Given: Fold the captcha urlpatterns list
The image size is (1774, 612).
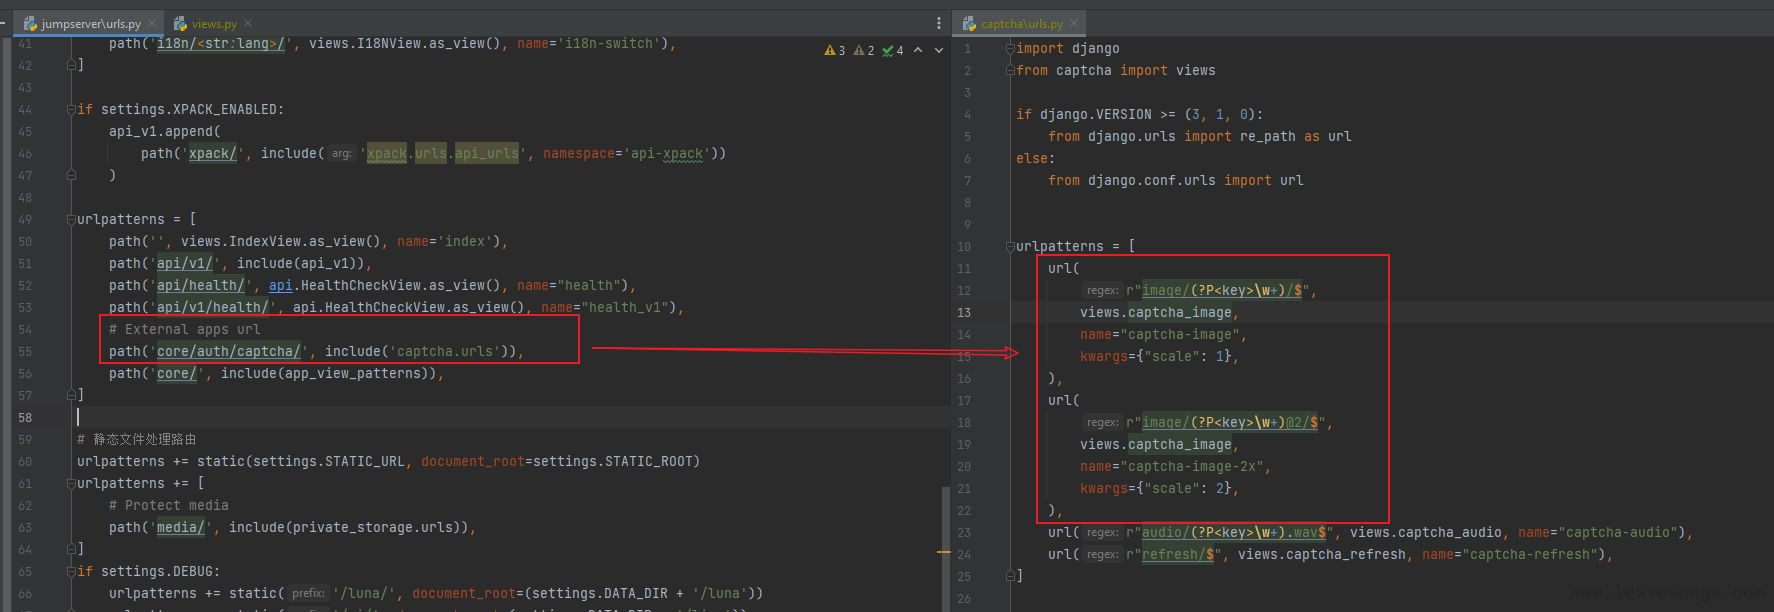Looking at the screenshot, I should click(1010, 246).
